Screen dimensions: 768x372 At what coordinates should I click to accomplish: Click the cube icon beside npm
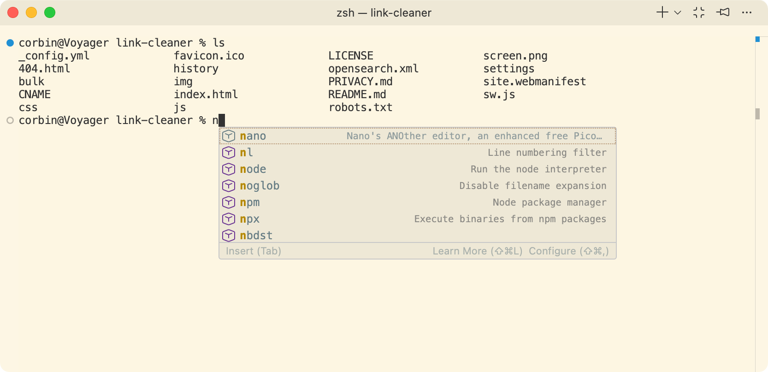point(229,203)
